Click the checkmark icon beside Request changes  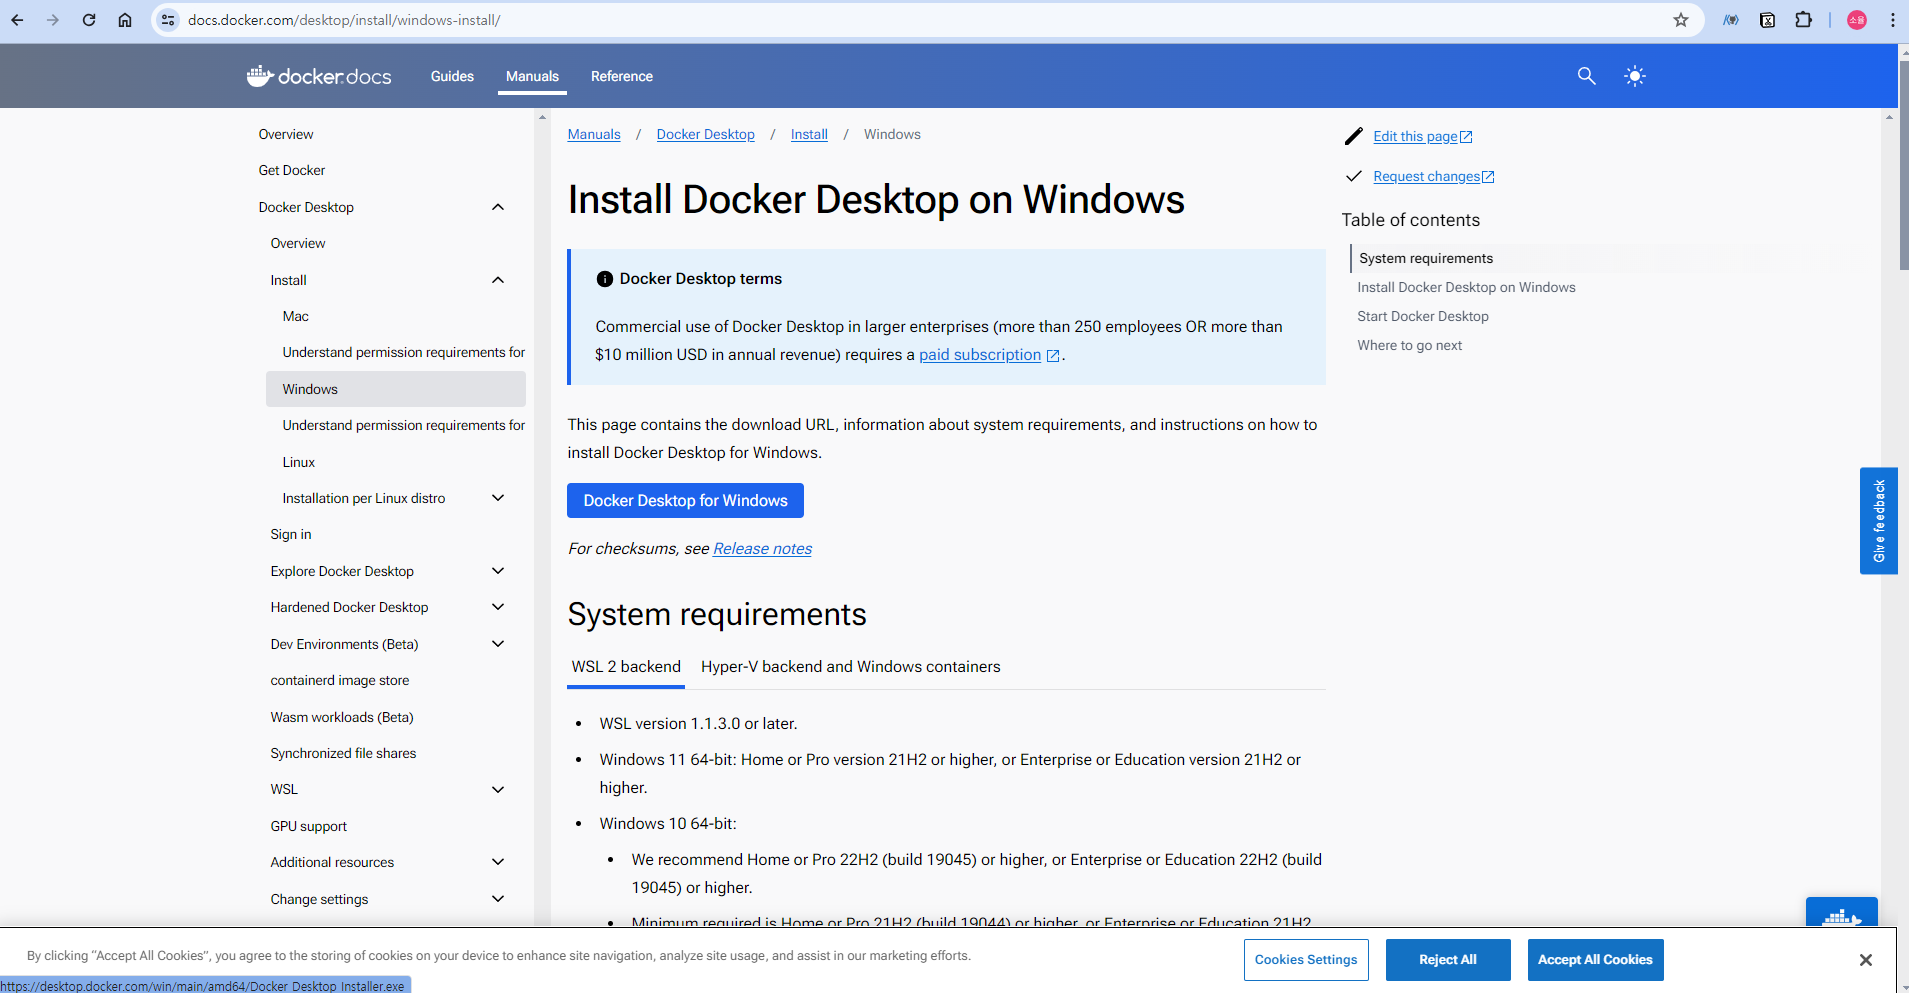[x=1354, y=176]
